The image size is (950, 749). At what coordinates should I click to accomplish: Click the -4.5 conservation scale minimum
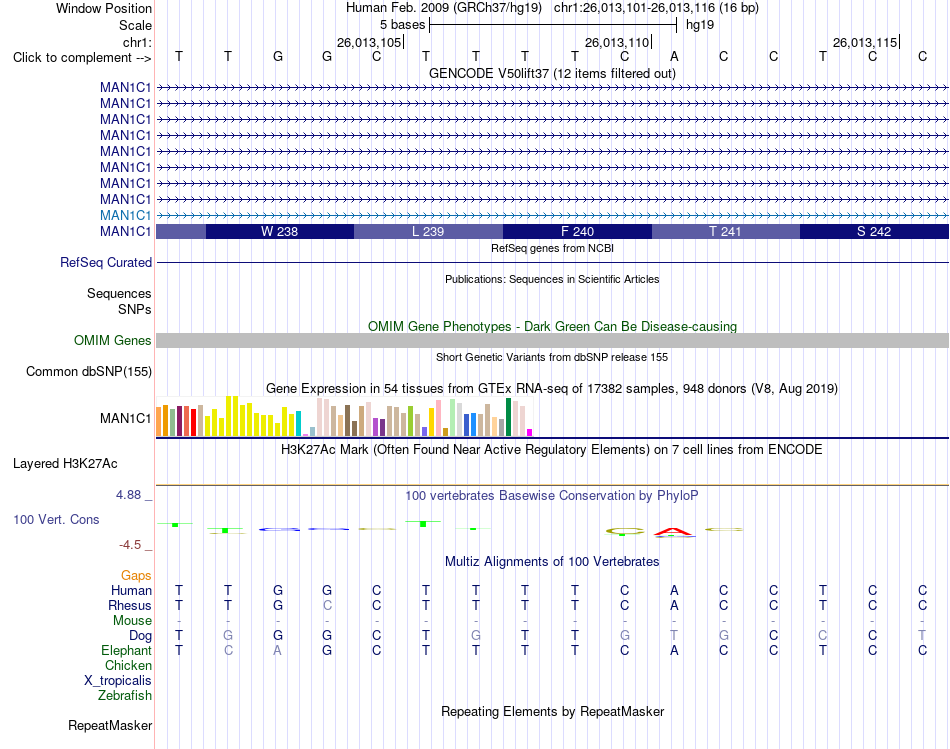coord(130,545)
